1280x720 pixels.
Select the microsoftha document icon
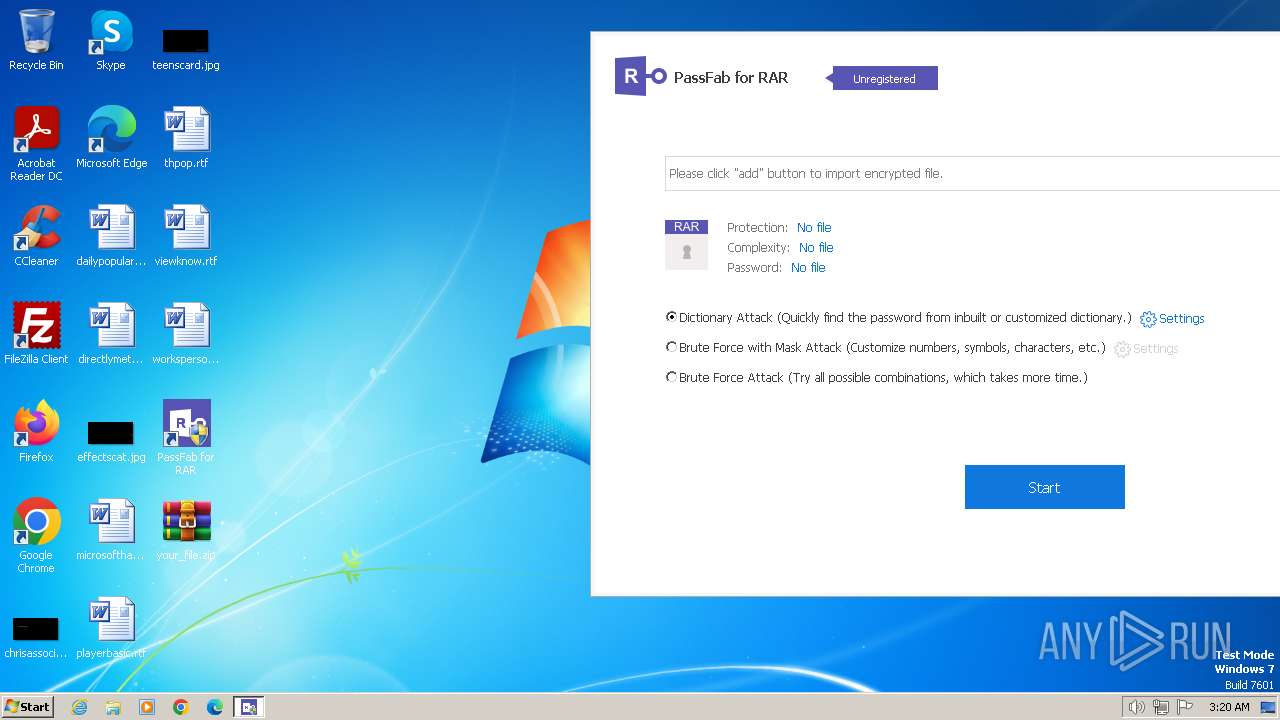(x=111, y=530)
